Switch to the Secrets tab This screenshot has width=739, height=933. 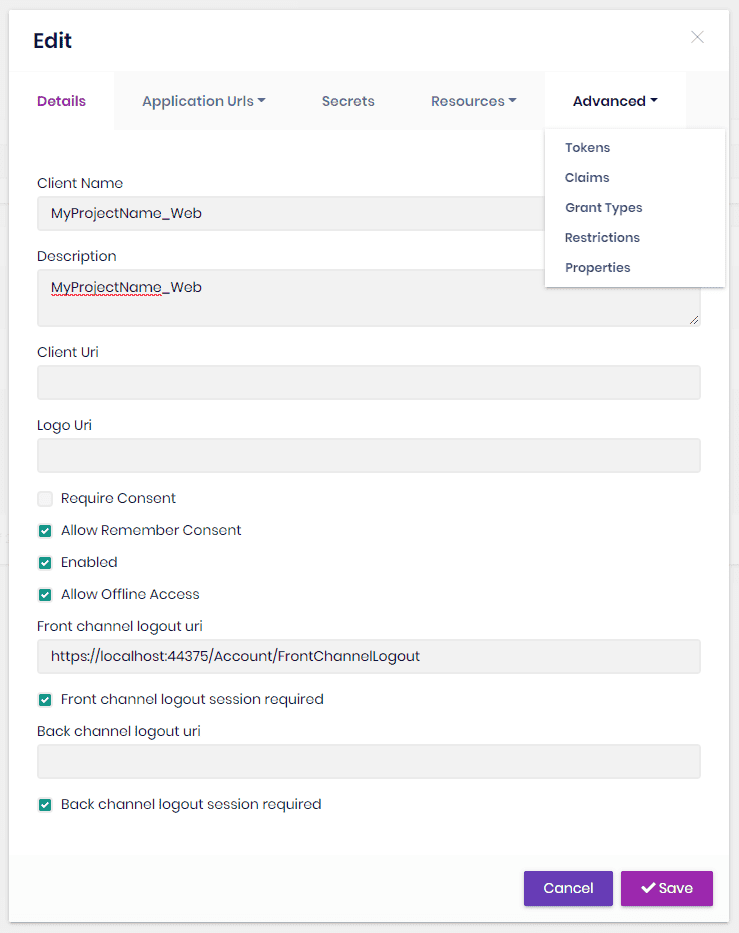(348, 101)
